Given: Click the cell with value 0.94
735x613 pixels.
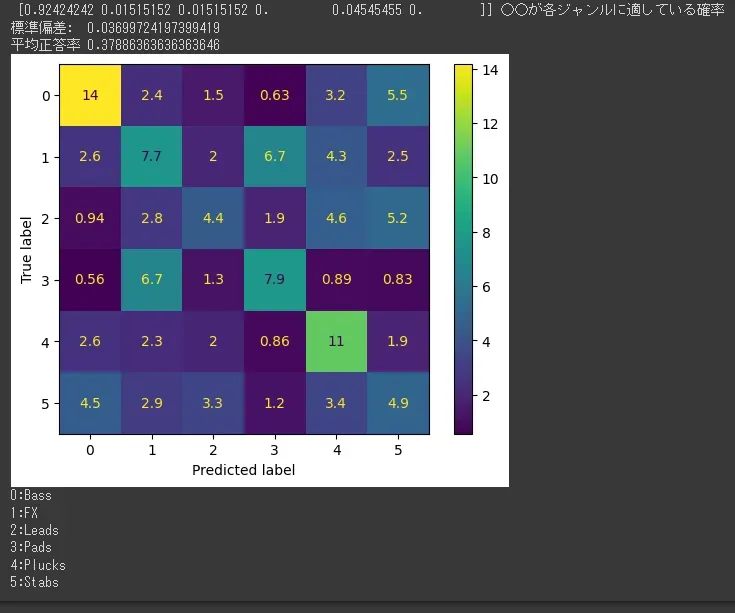Looking at the screenshot, I should 90,219.
